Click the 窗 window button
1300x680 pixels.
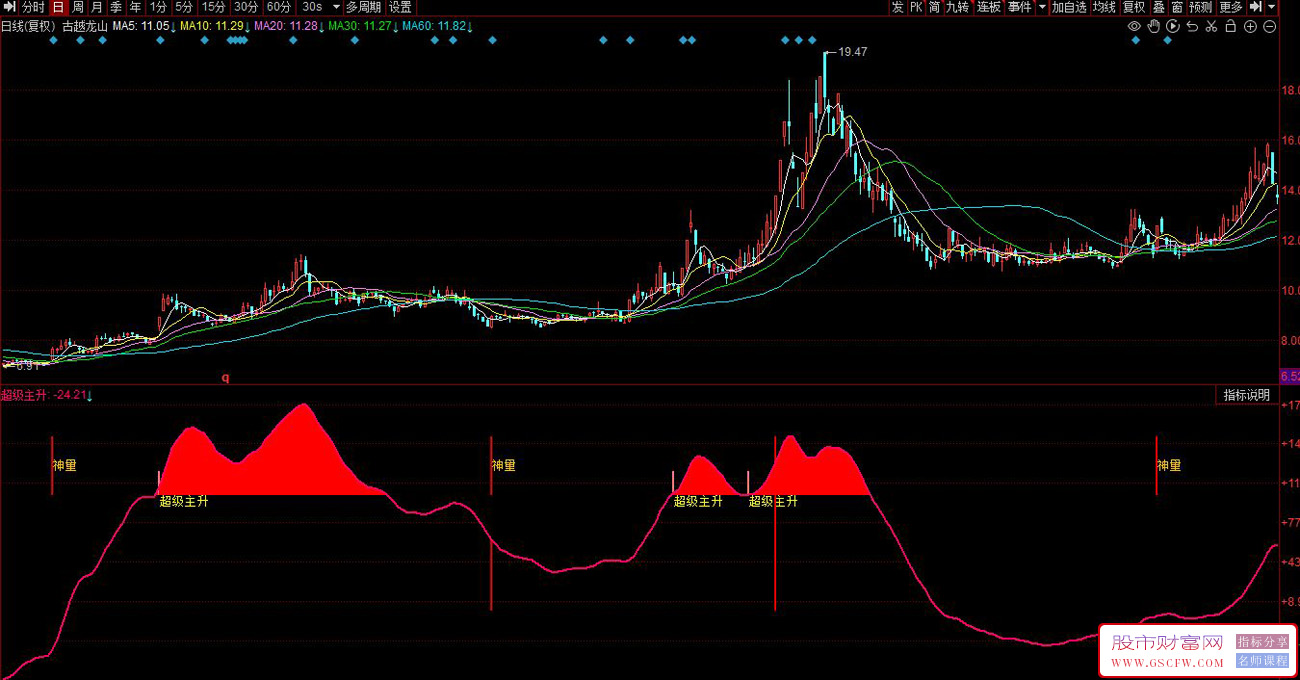(1178, 7)
